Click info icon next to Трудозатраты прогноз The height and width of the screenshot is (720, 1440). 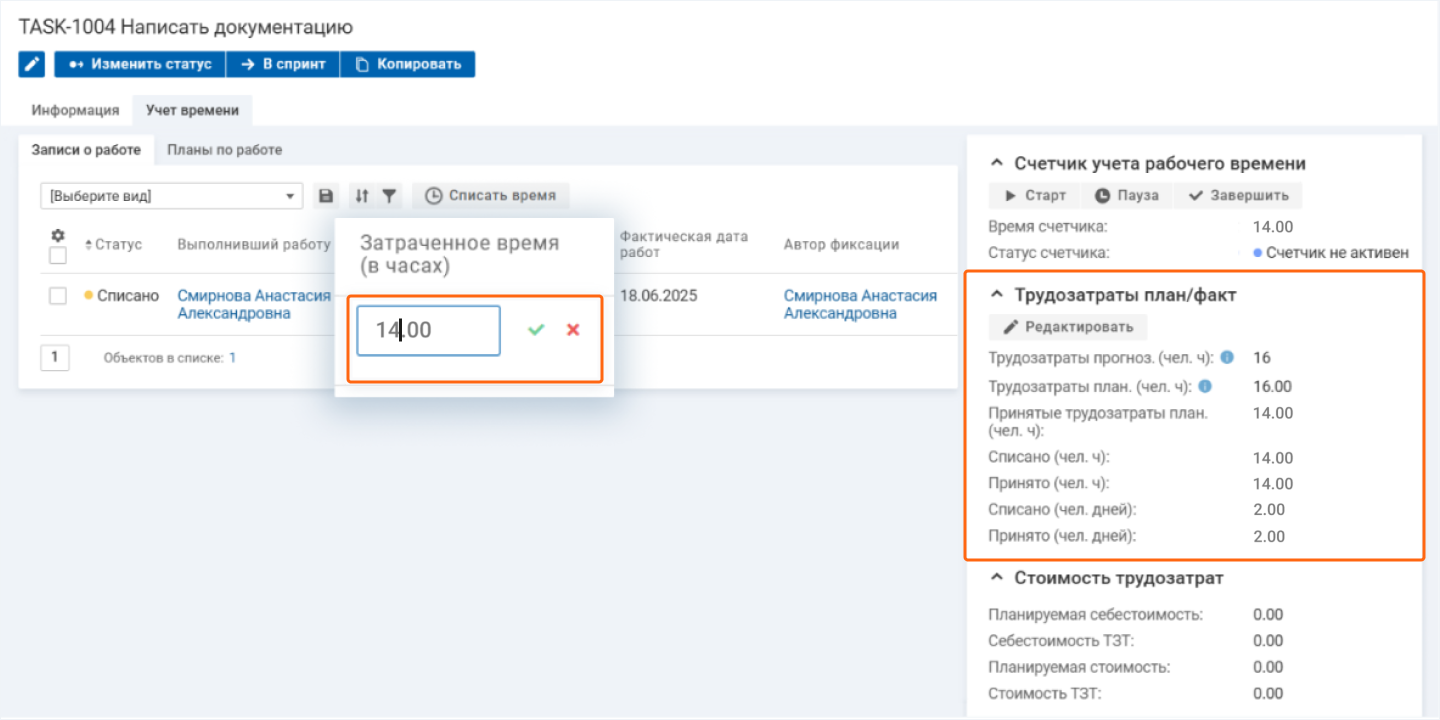pos(1227,357)
